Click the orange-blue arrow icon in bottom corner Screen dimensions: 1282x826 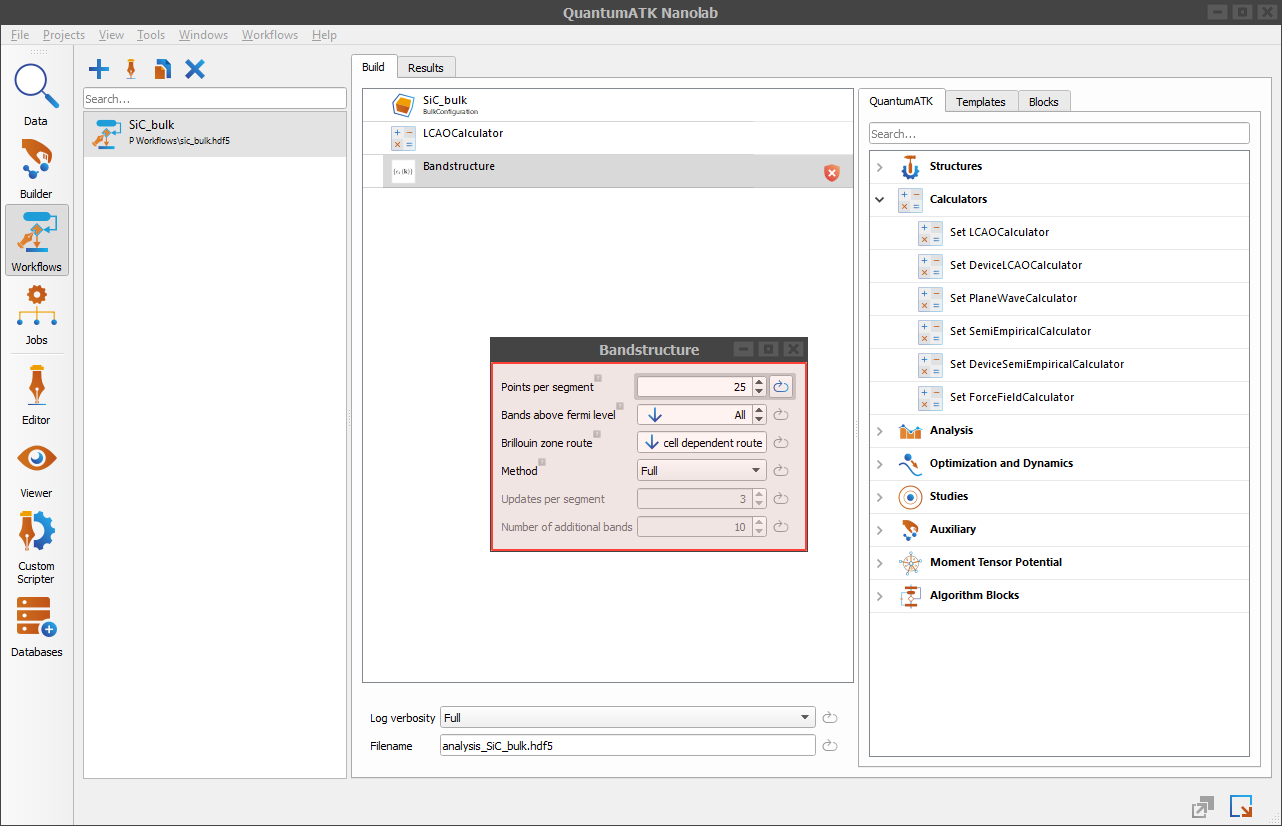(1241, 806)
